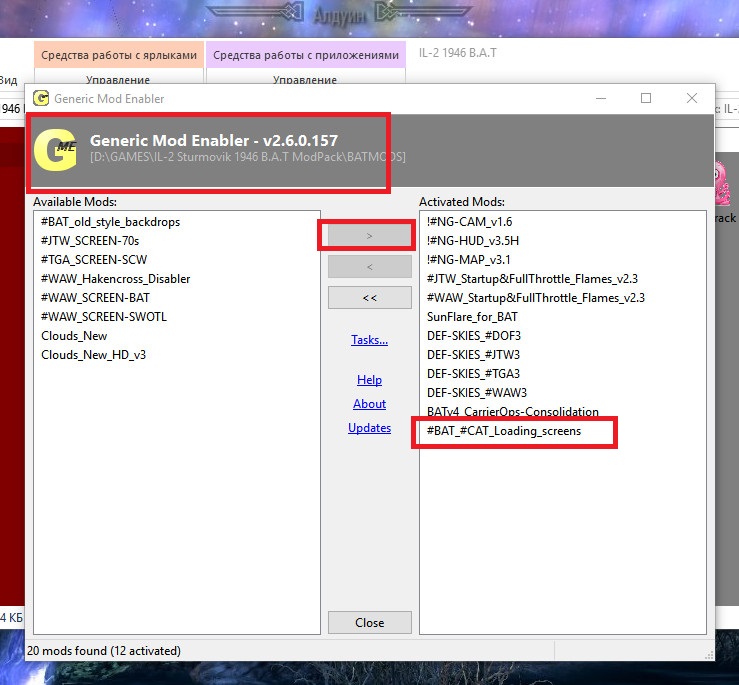
Task: Select DEF-SKIES_#JTW3 activated mod
Action: (473, 355)
